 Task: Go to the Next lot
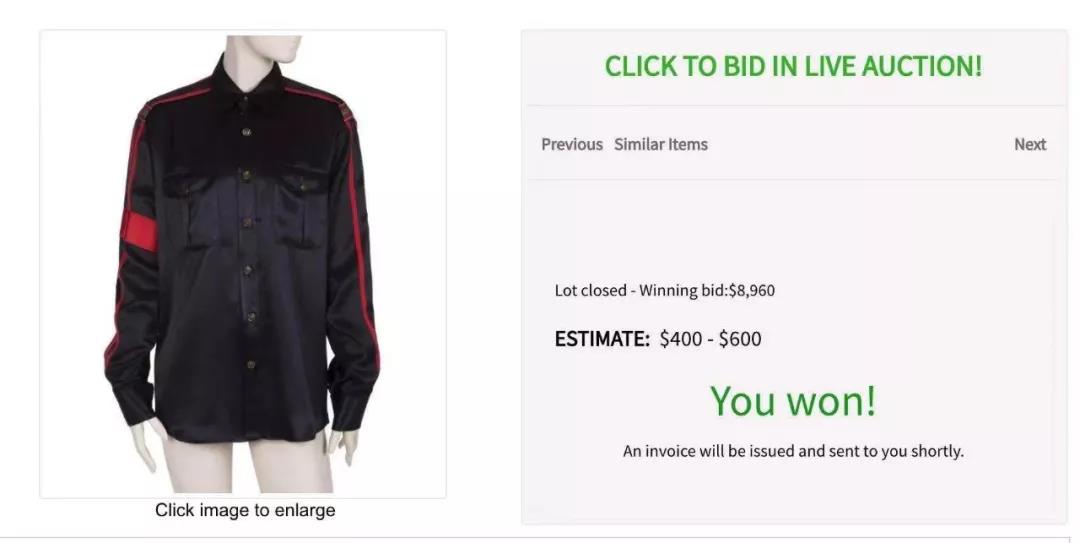tap(1030, 144)
